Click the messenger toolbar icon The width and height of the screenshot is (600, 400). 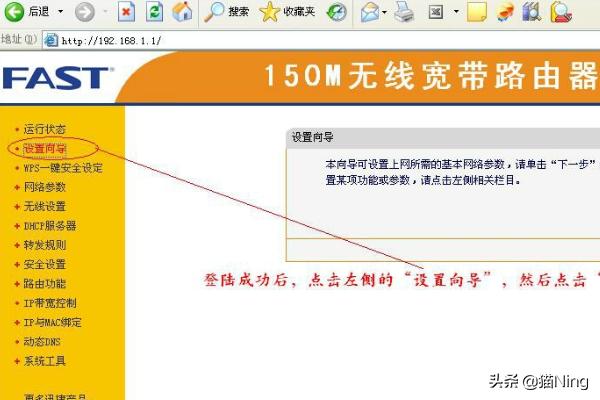[x=505, y=12]
